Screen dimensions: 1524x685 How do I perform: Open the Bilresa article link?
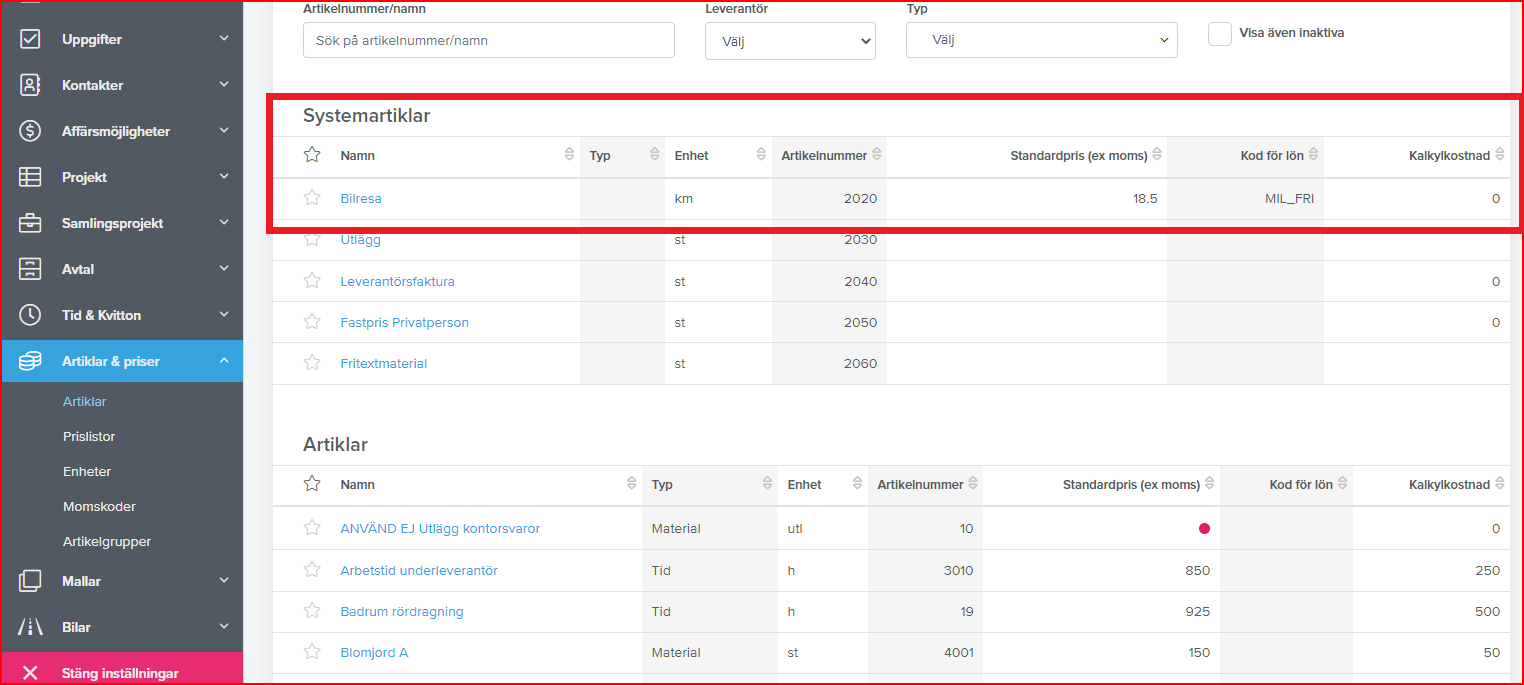pos(361,198)
